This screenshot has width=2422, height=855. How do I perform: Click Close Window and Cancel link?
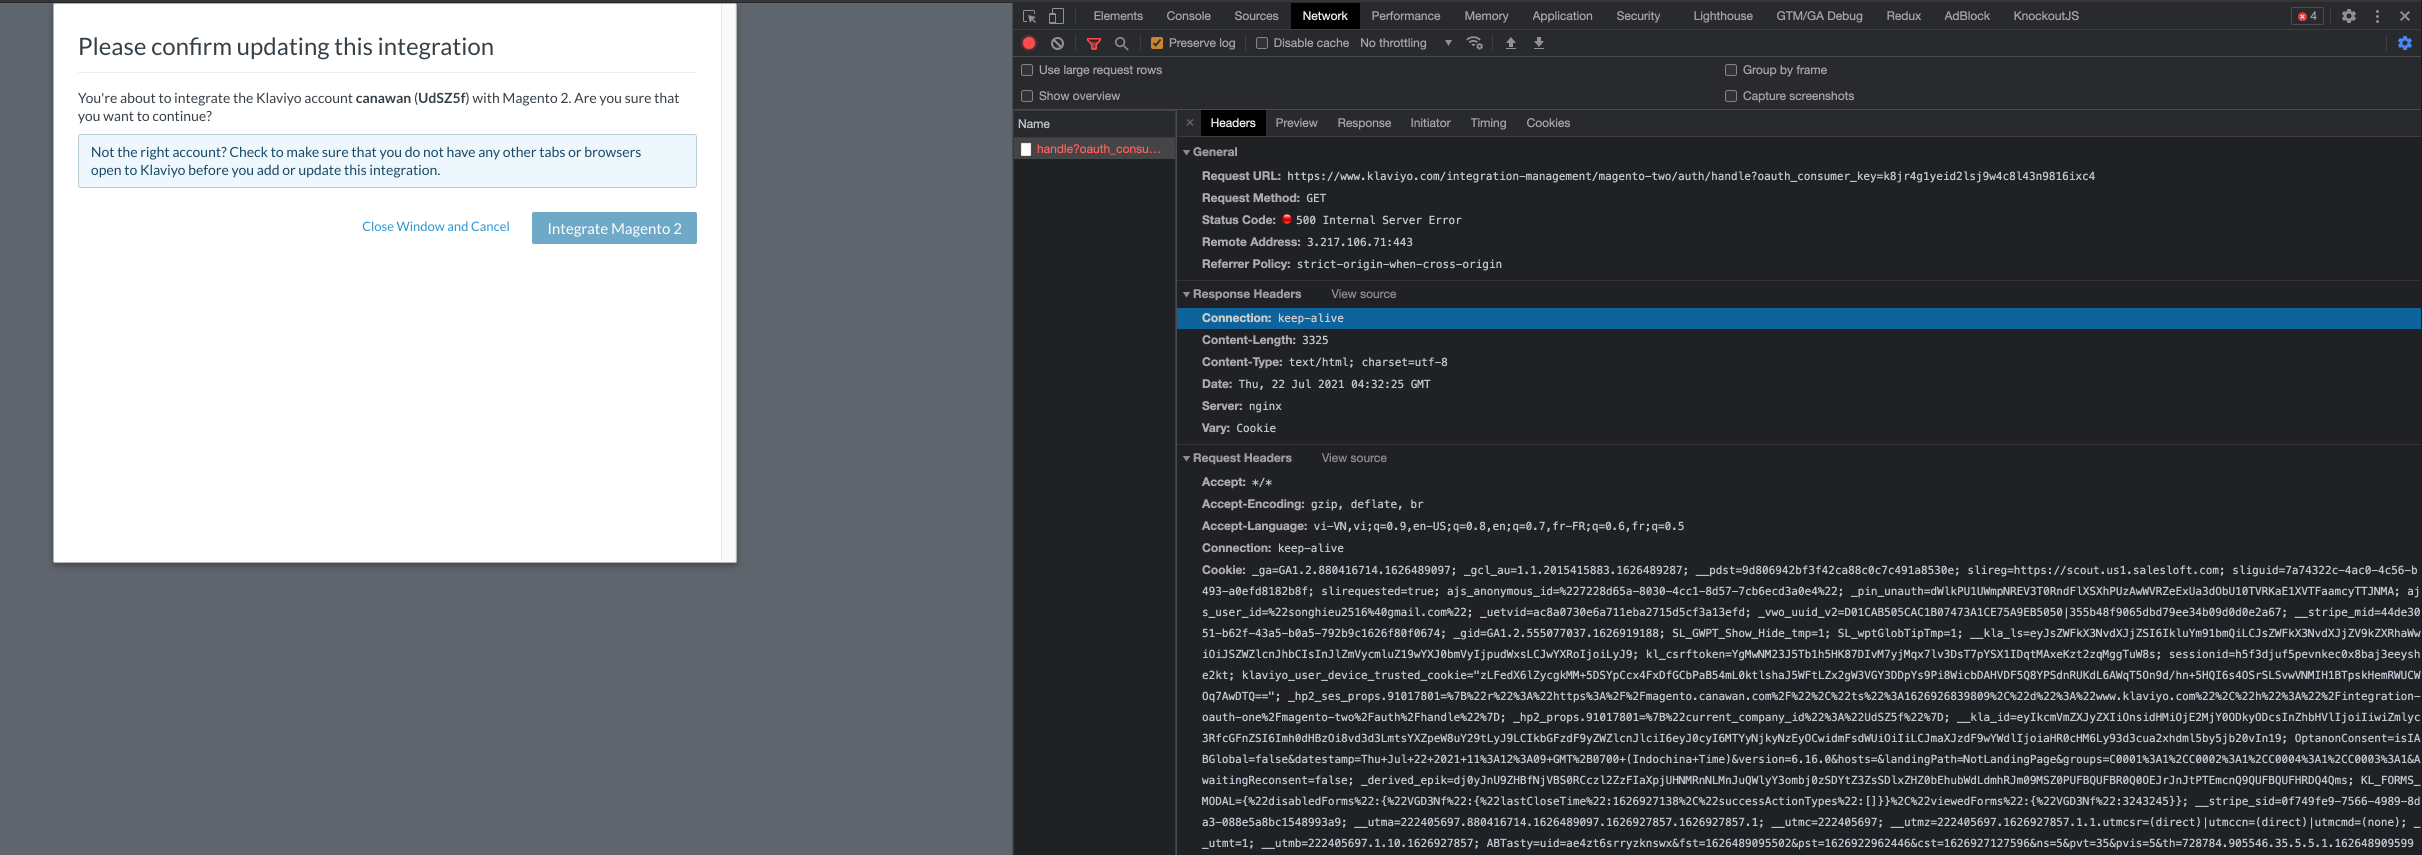(436, 227)
